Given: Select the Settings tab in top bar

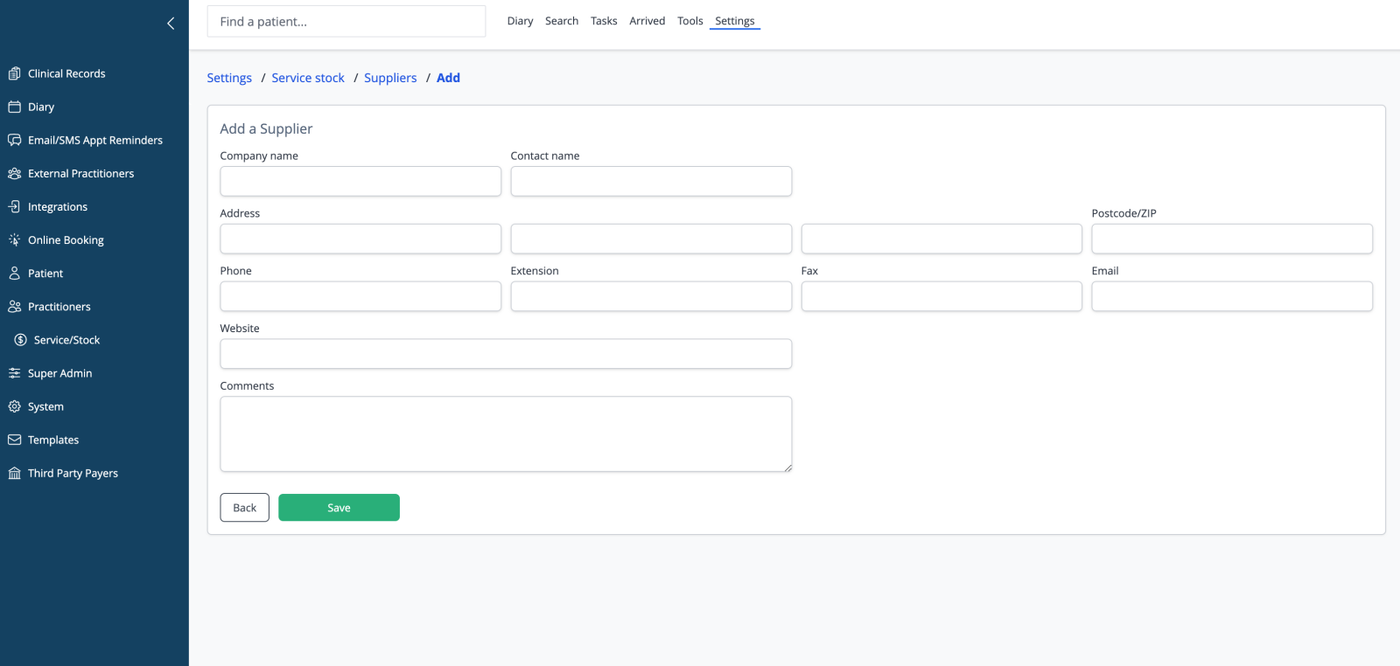Looking at the screenshot, I should (x=735, y=21).
